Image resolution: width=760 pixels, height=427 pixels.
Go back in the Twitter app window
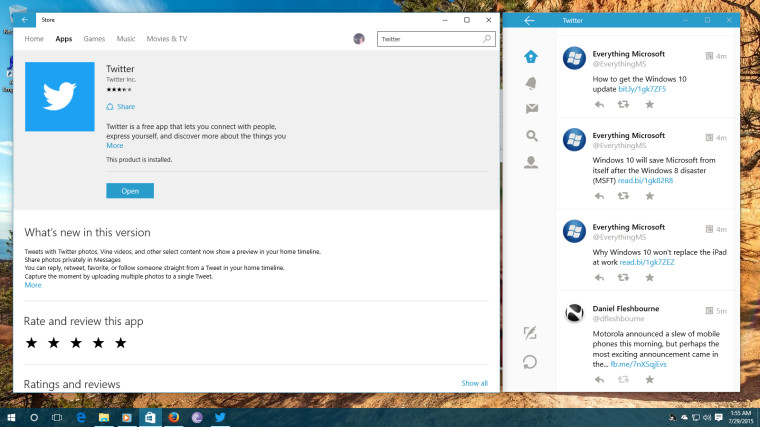click(529, 20)
